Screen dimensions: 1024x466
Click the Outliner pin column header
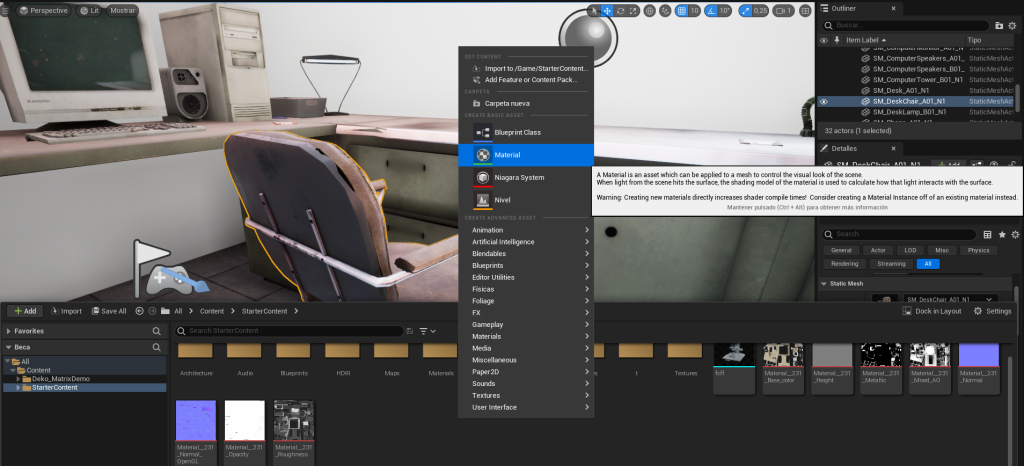coord(837,40)
